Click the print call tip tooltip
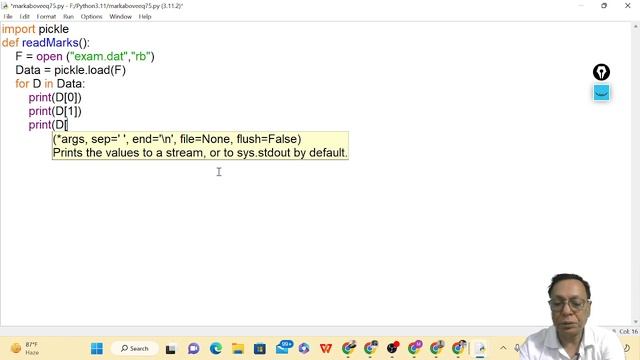The height and width of the screenshot is (360, 640). (200, 146)
